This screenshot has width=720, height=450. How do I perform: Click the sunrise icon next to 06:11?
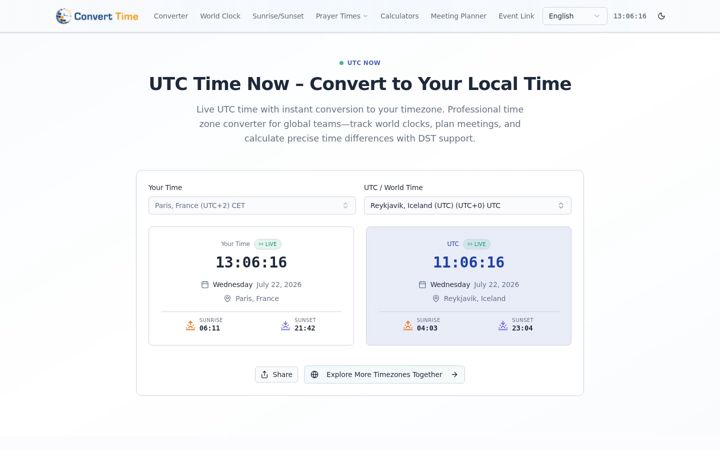pos(191,325)
